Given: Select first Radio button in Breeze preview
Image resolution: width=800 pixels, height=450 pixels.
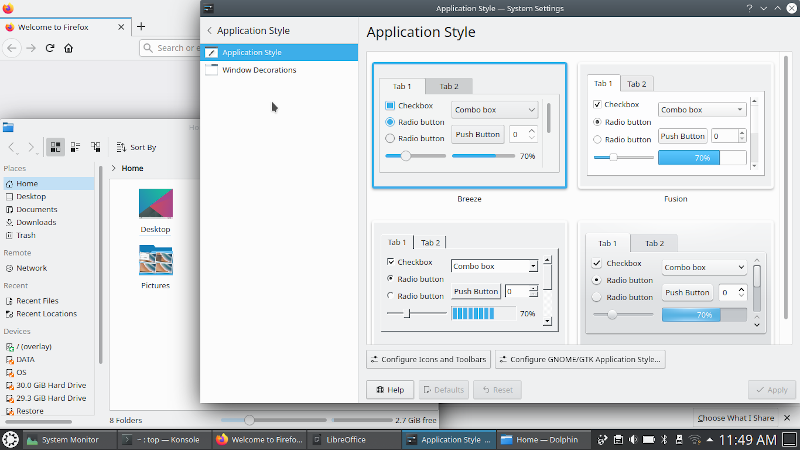Looking at the screenshot, I should click(x=390, y=122).
